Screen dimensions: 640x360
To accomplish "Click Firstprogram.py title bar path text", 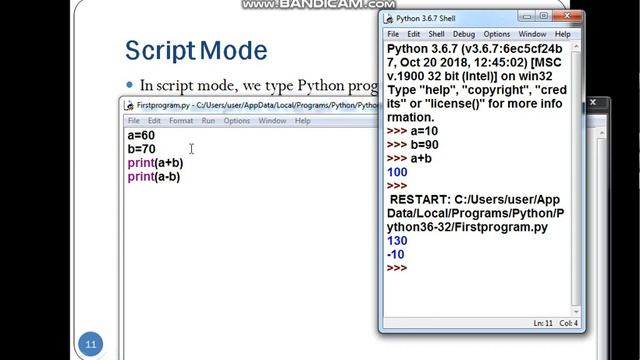I will click(x=257, y=105).
